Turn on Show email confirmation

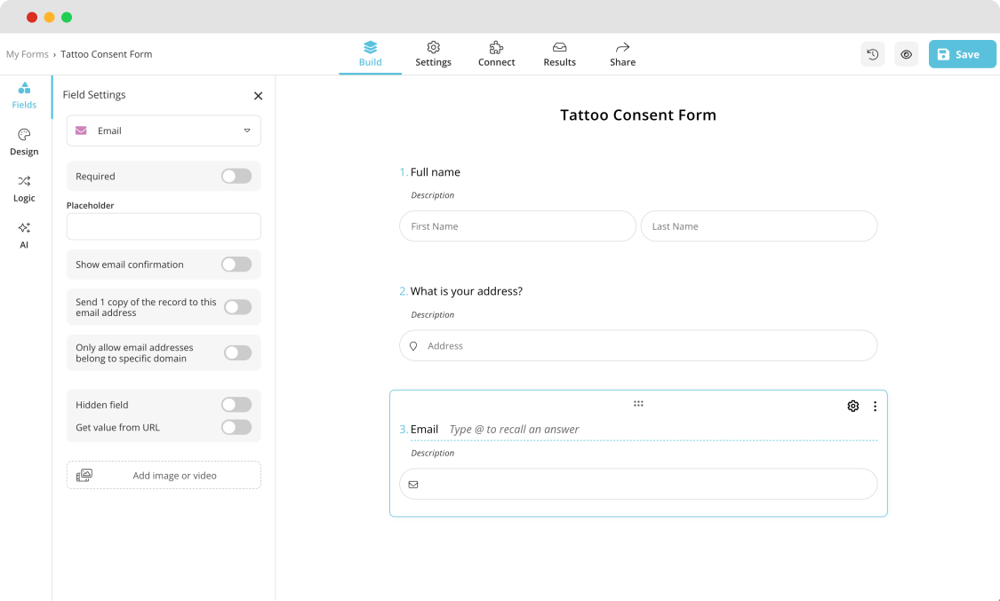(x=236, y=264)
